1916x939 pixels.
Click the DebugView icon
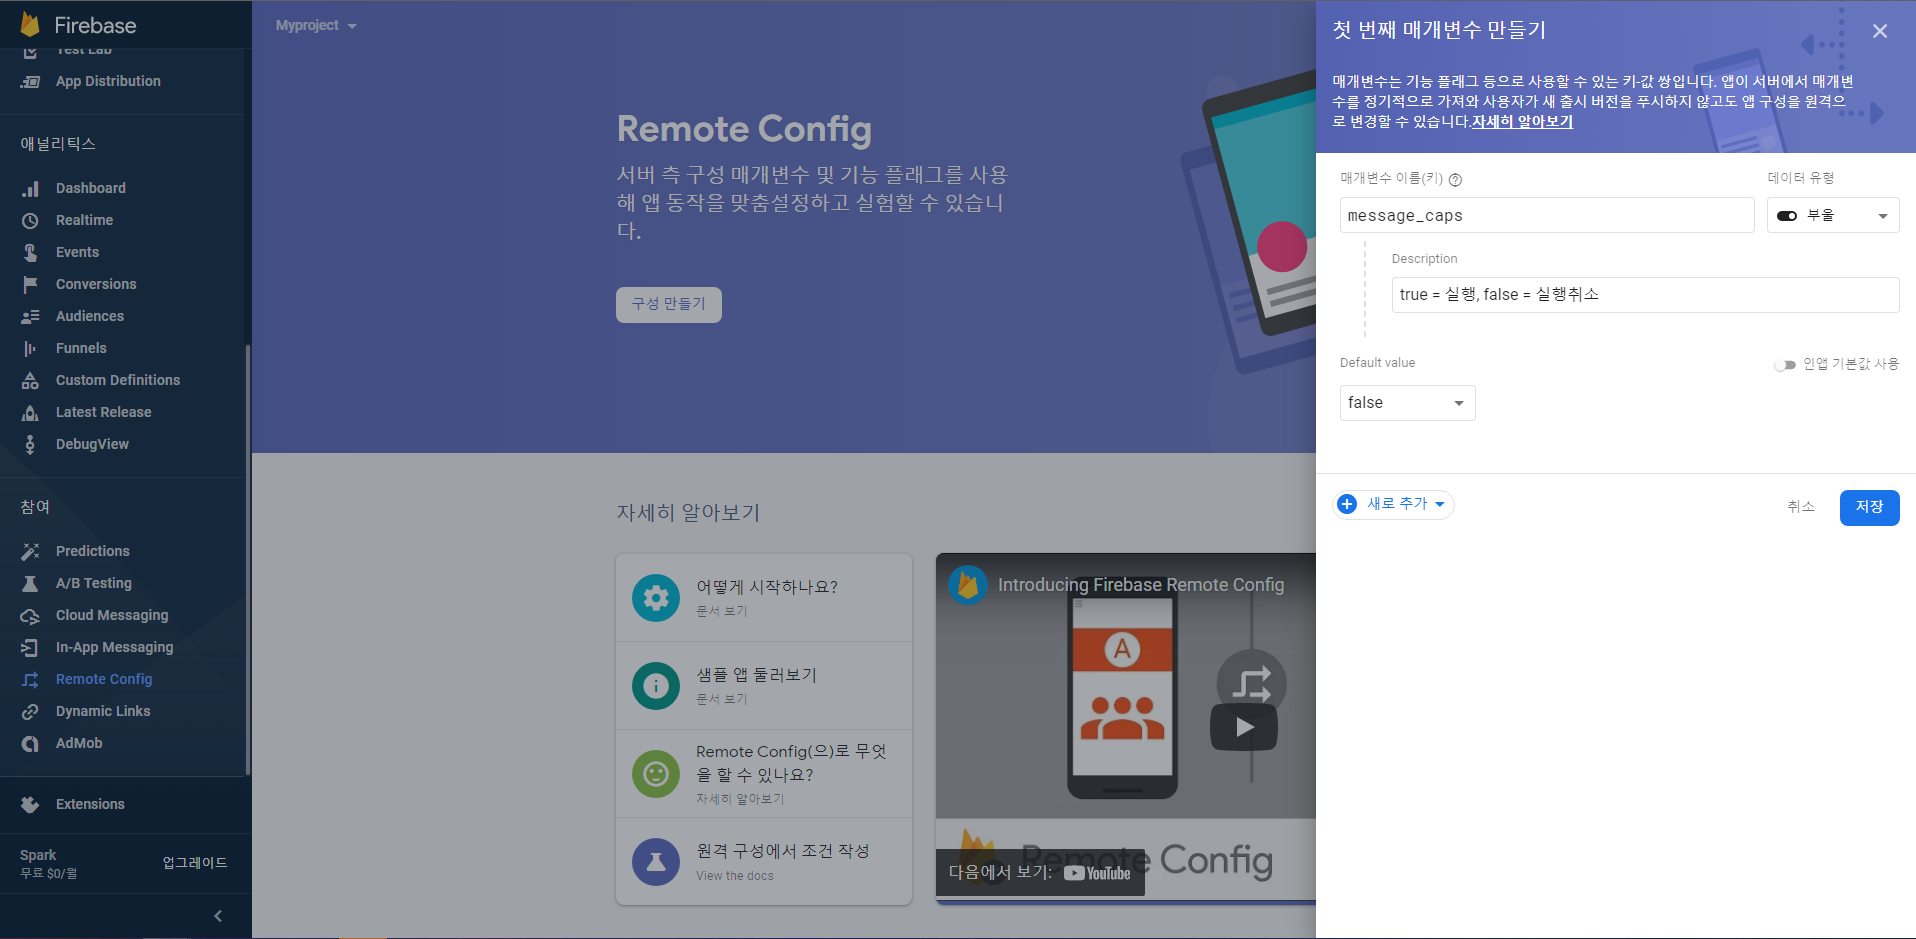(31, 444)
